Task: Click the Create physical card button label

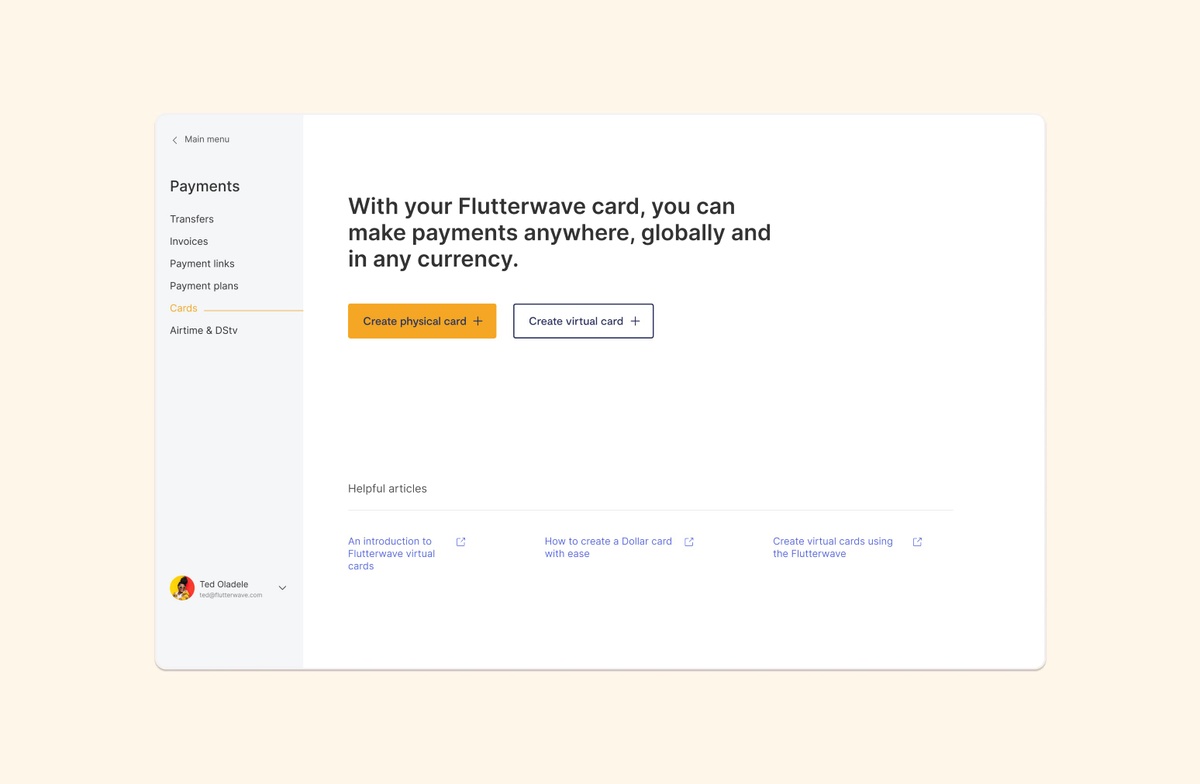Action: pos(415,321)
